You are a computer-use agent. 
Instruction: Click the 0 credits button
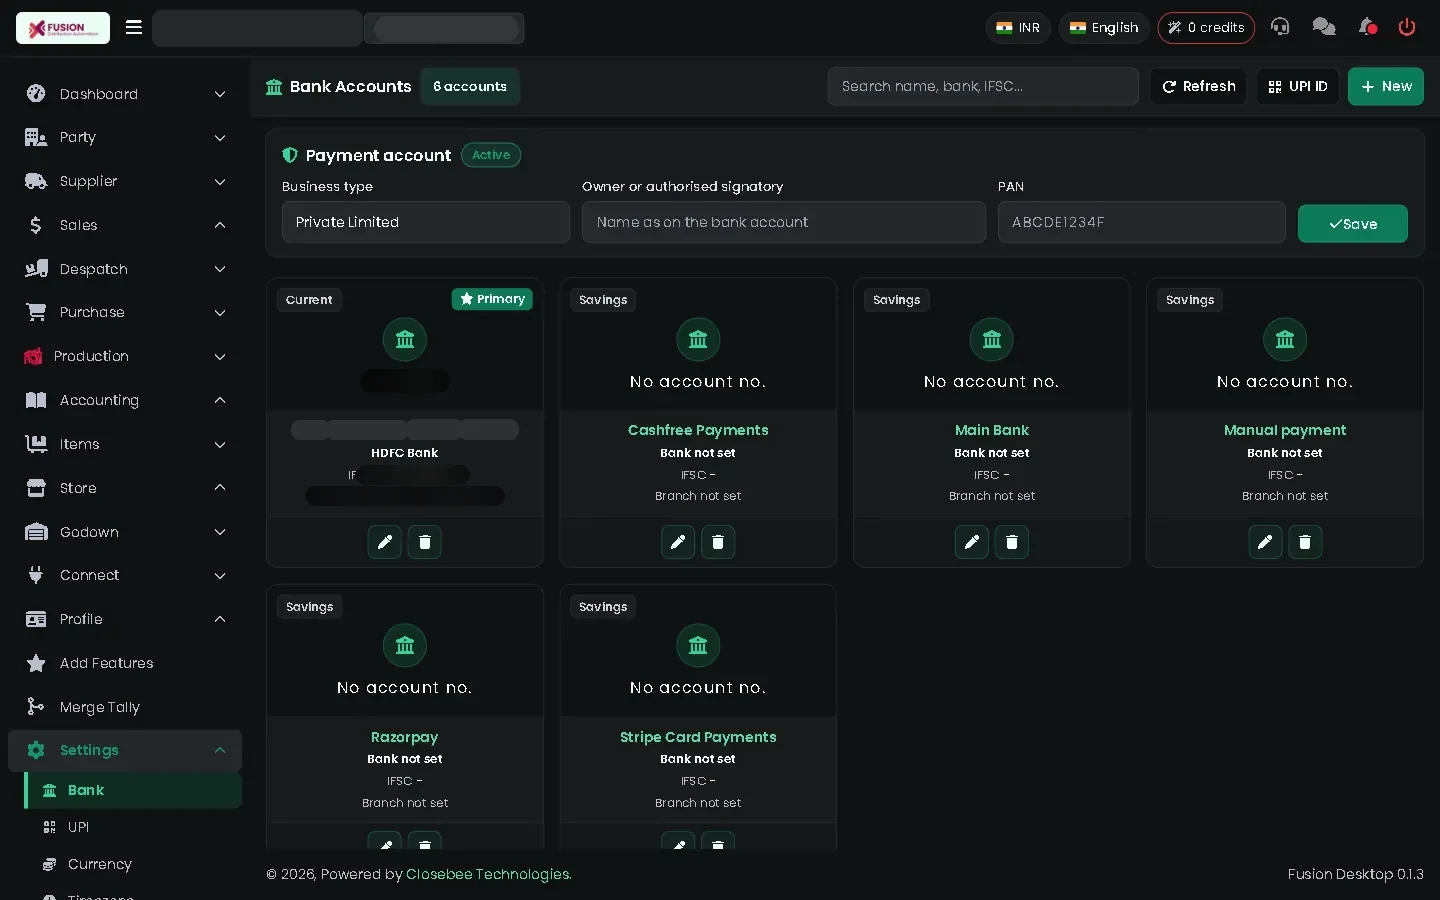click(x=1206, y=28)
